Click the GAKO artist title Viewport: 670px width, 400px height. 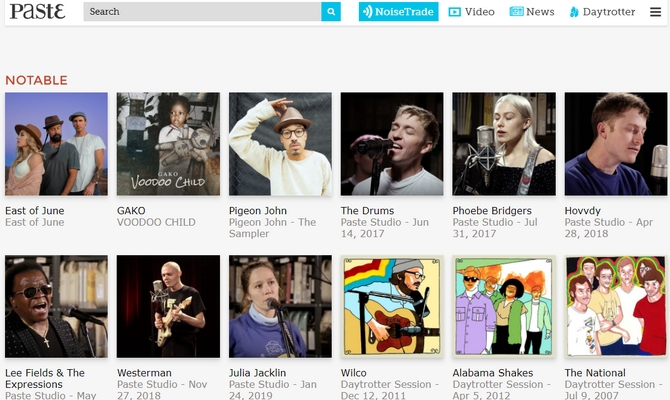click(131, 211)
